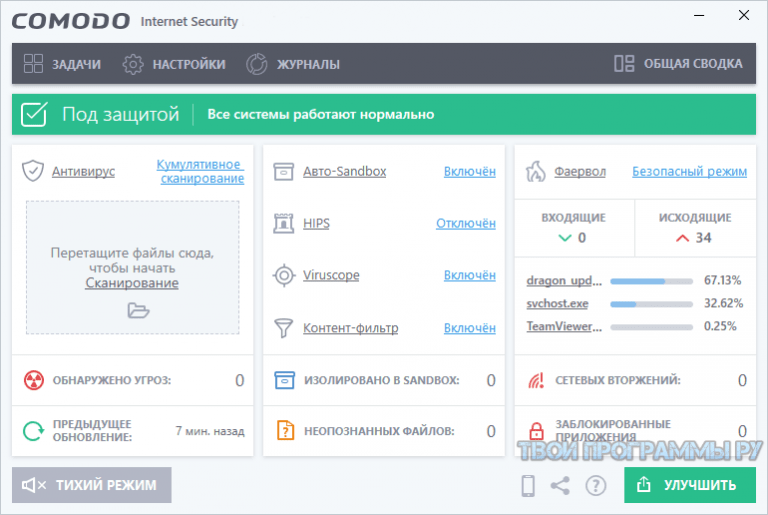768x515 pixels.
Task: Click the open folder icon in drop zone
Action: [x=138, y=311]
